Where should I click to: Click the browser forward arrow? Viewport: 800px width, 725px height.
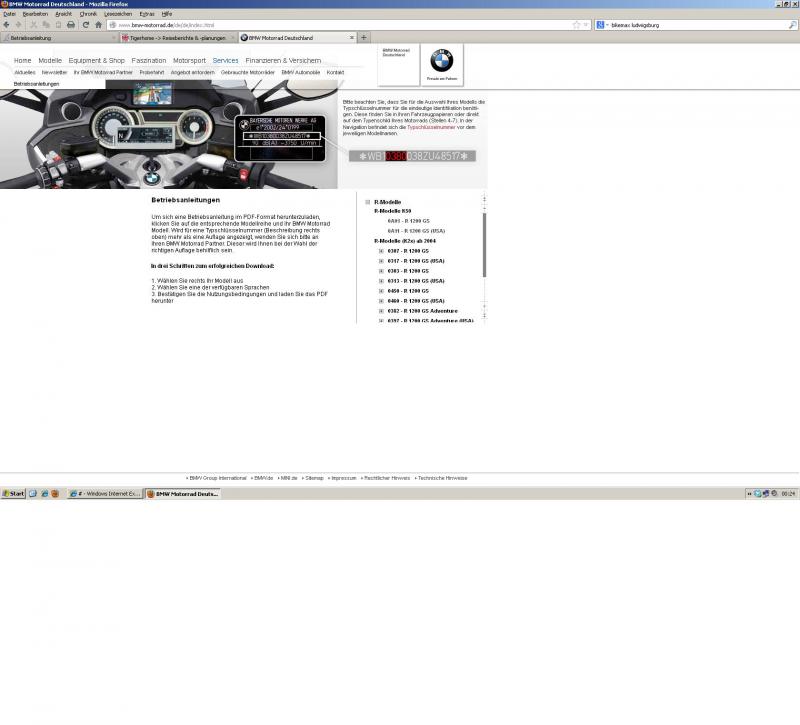coord(19,24)
